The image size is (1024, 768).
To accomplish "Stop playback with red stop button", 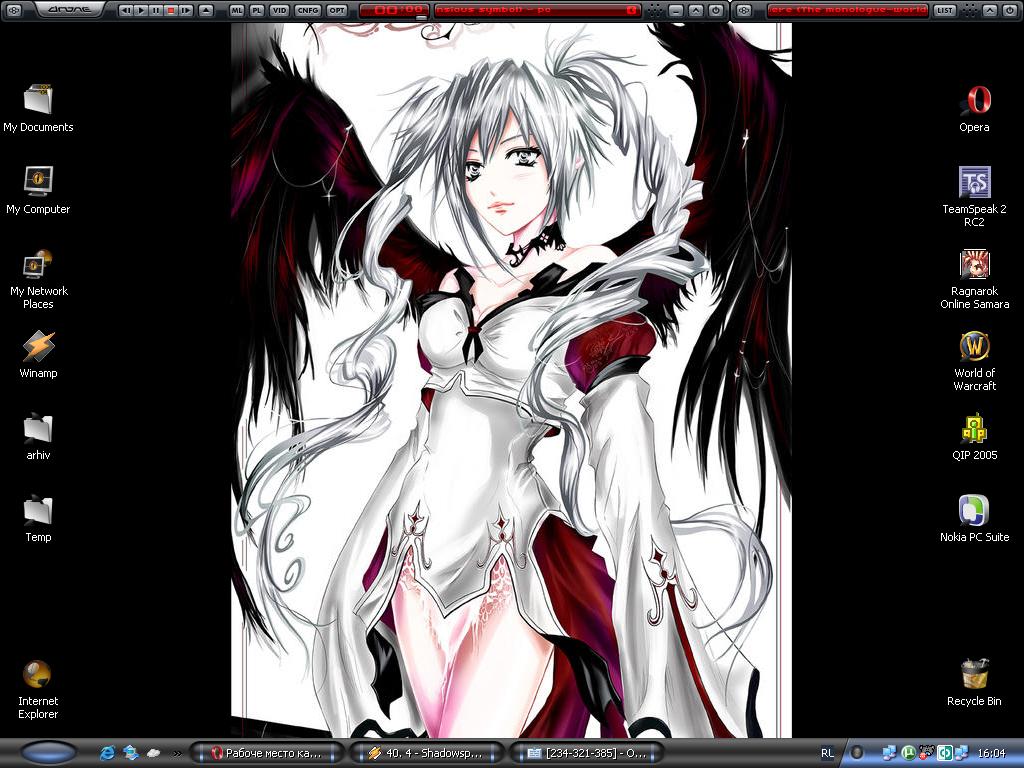I will pos(170,10).
